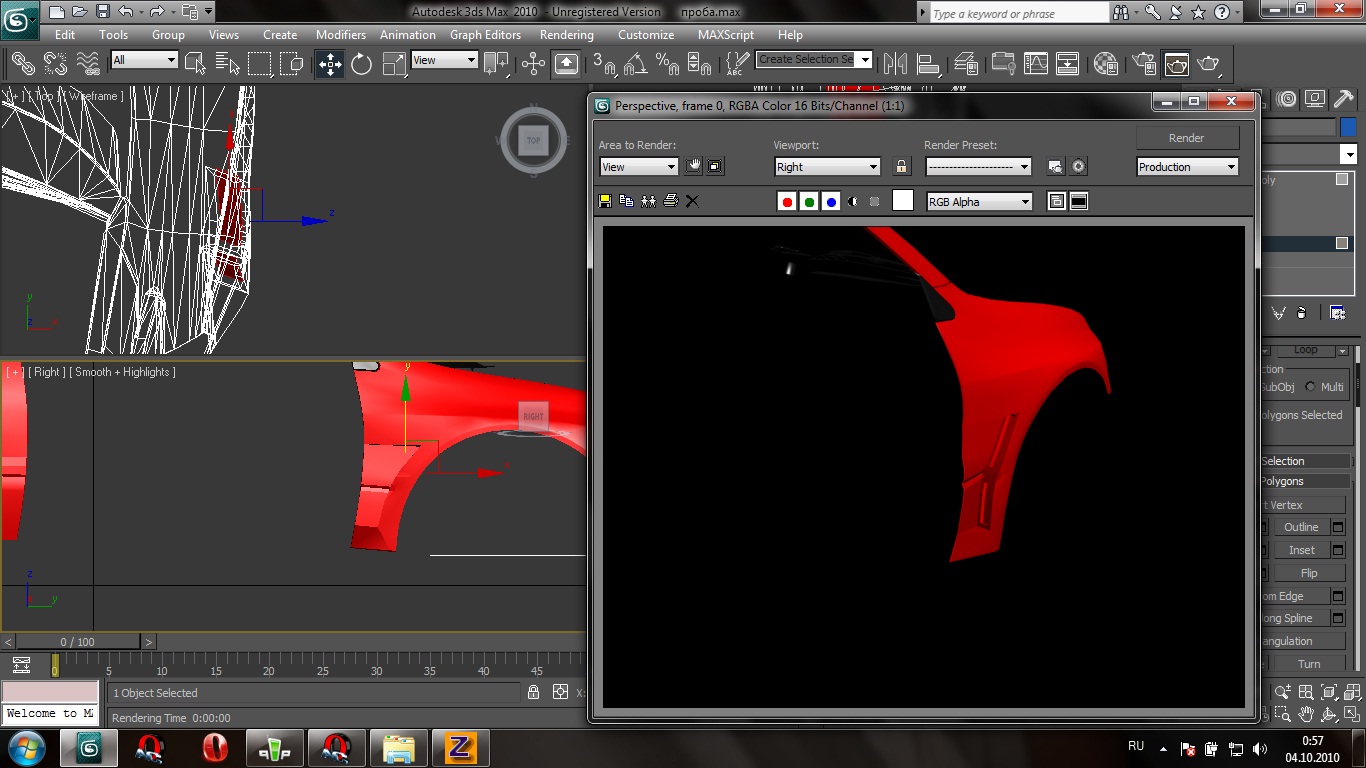Image resolution: width=1366 pixels, height=768 pixels.
Task: Click the Flip button in polygon panel
Action: coord(1308,573)
